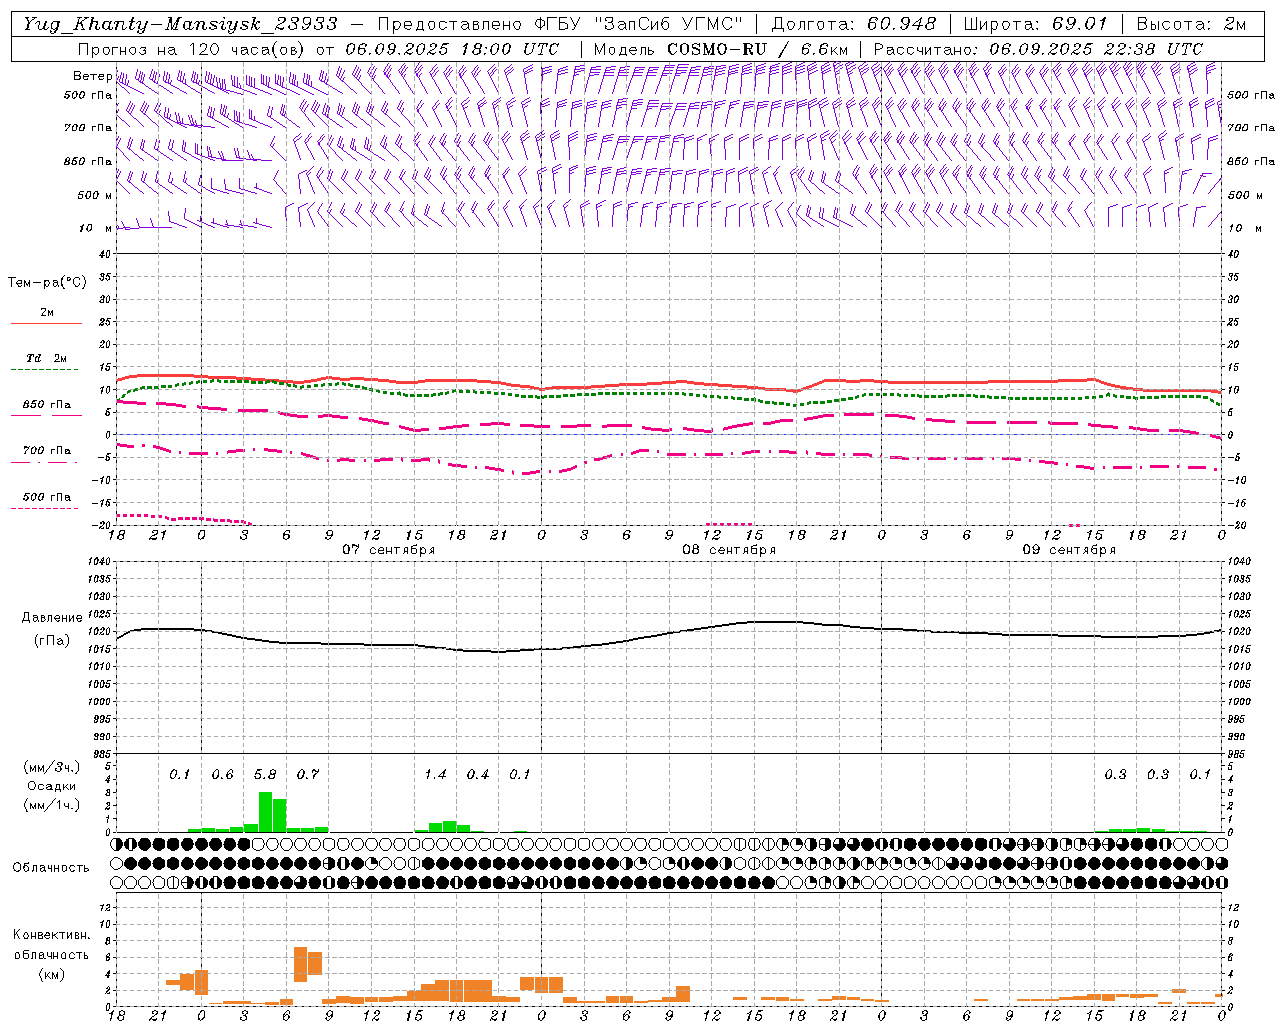Select the provider text ФГБУ "ЗапСиб УГМС"
This screenshot has height=1024, width=1280.
(636, 24)
